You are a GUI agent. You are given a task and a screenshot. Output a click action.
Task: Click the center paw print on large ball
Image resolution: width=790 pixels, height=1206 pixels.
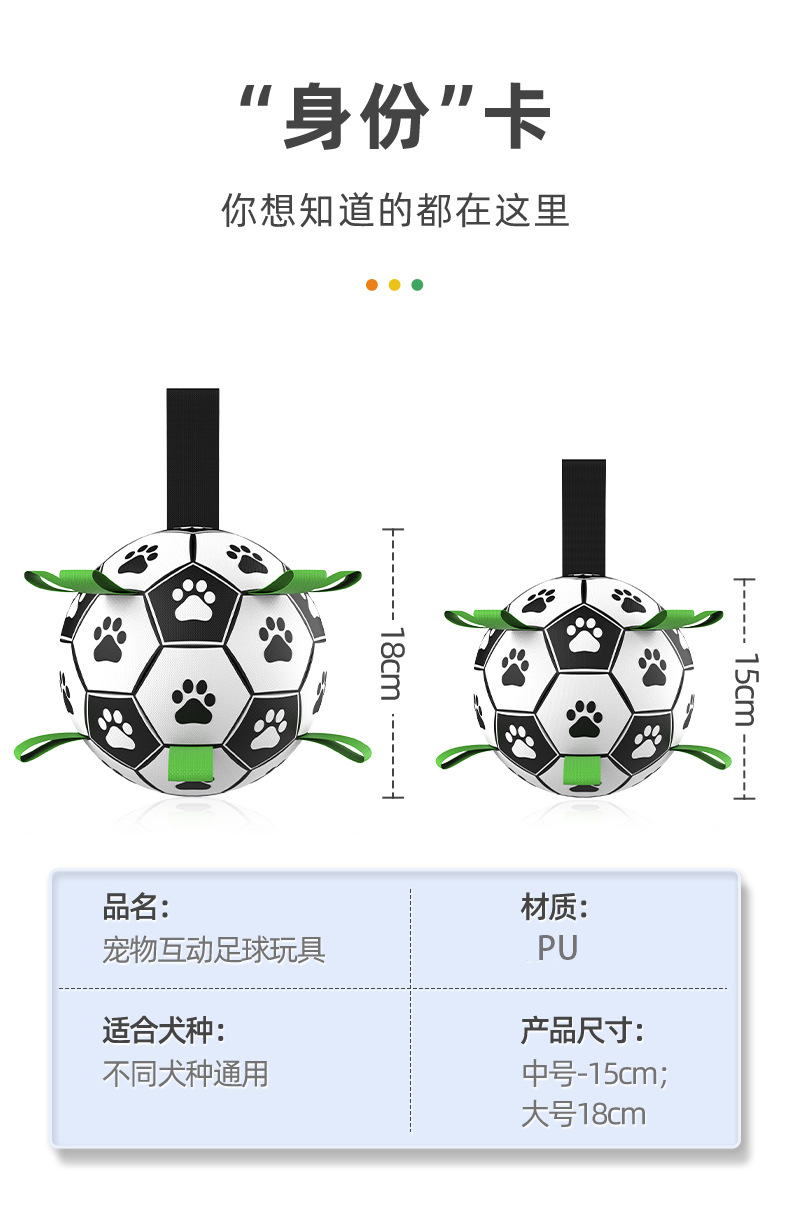(193, 701)
